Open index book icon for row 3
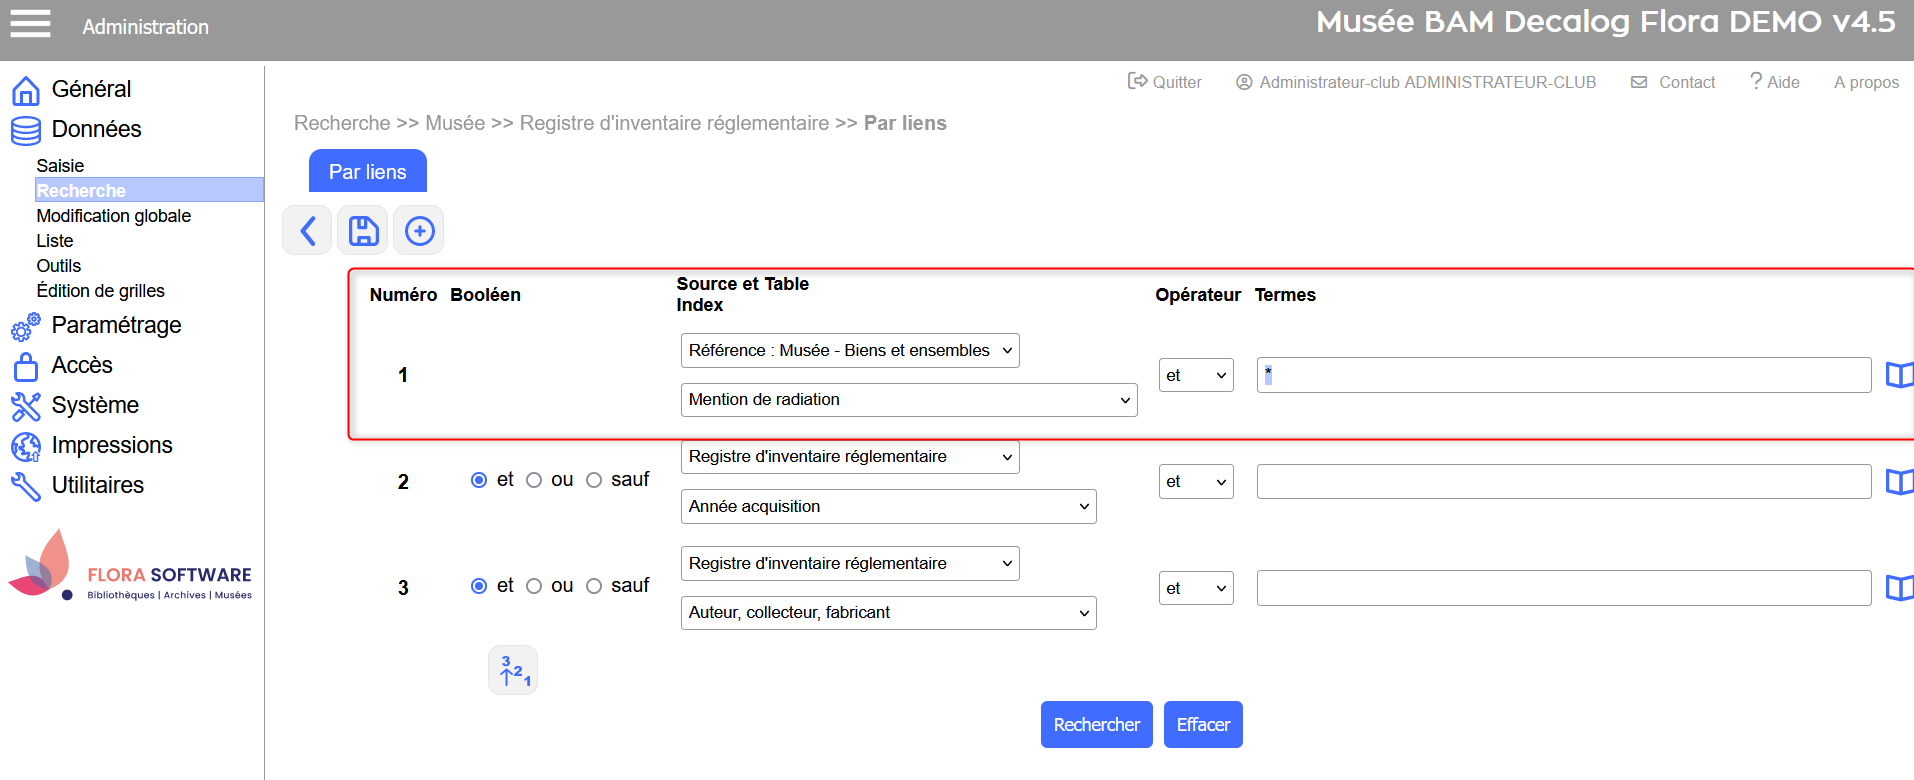The image size is (1914, 780). tap(1898, 588)
